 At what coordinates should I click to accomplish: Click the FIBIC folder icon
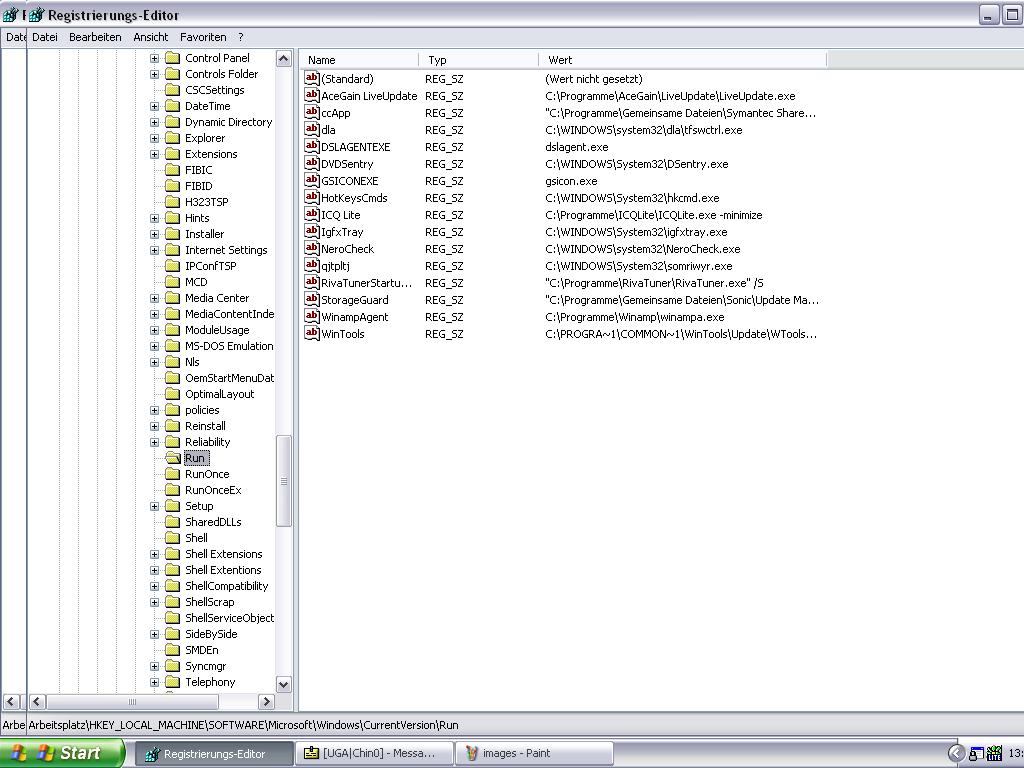[172, 170]
